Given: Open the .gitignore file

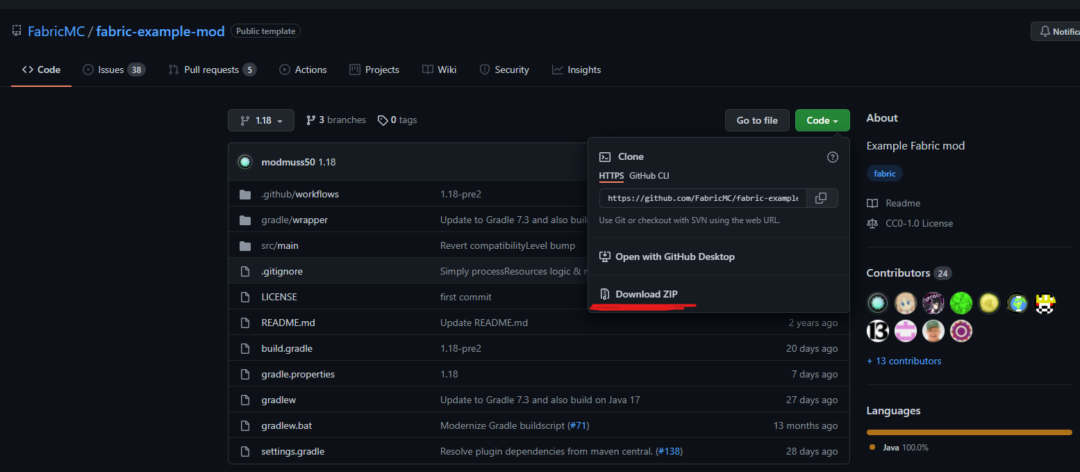Looking at the screenshot, I should click(x=282, y=271).
